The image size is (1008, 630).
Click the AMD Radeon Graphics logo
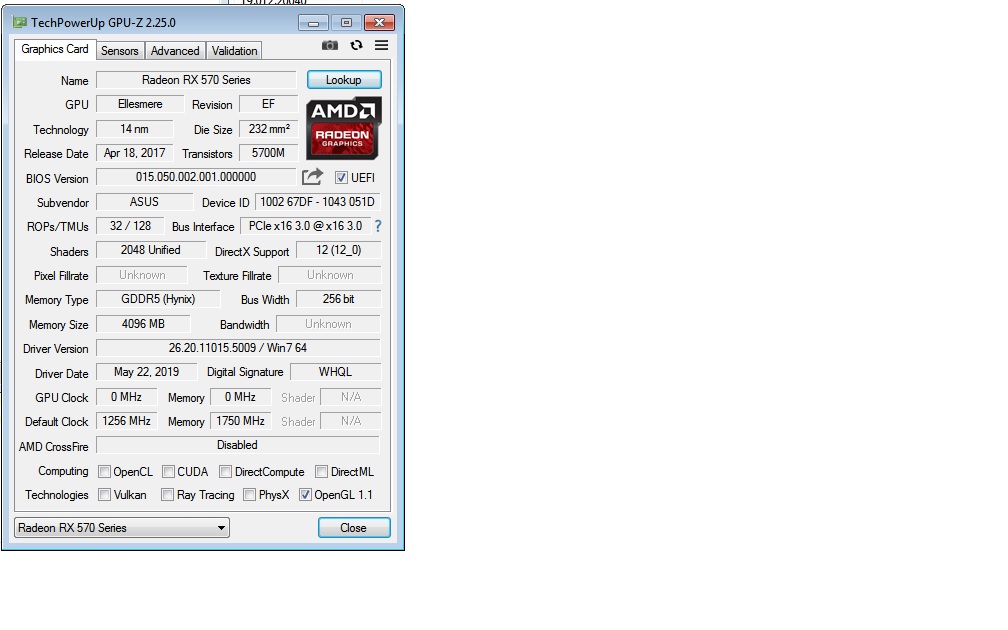pos(343,128)
